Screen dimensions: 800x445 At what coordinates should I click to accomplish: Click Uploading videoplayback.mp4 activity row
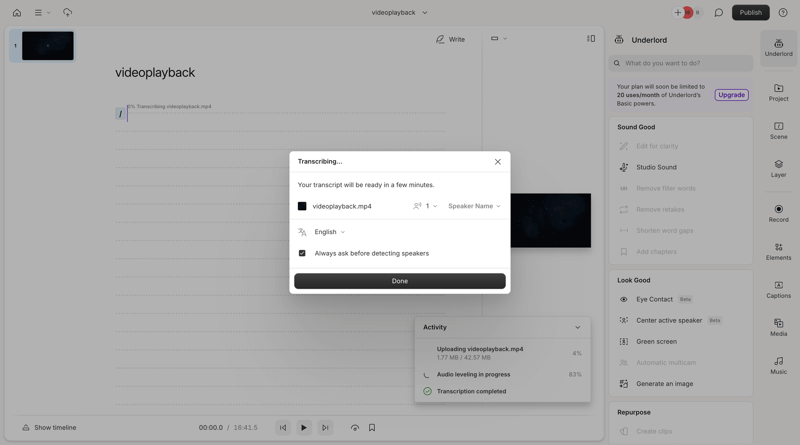click(x=503, y=353)
